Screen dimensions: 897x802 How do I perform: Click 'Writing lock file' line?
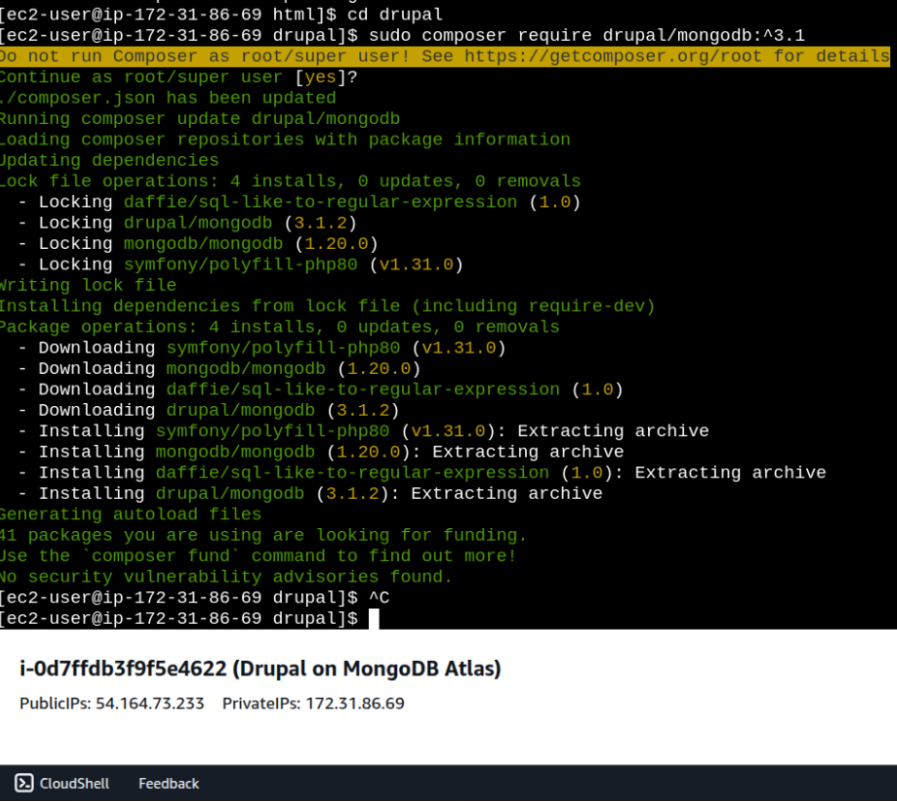point(88,285)
